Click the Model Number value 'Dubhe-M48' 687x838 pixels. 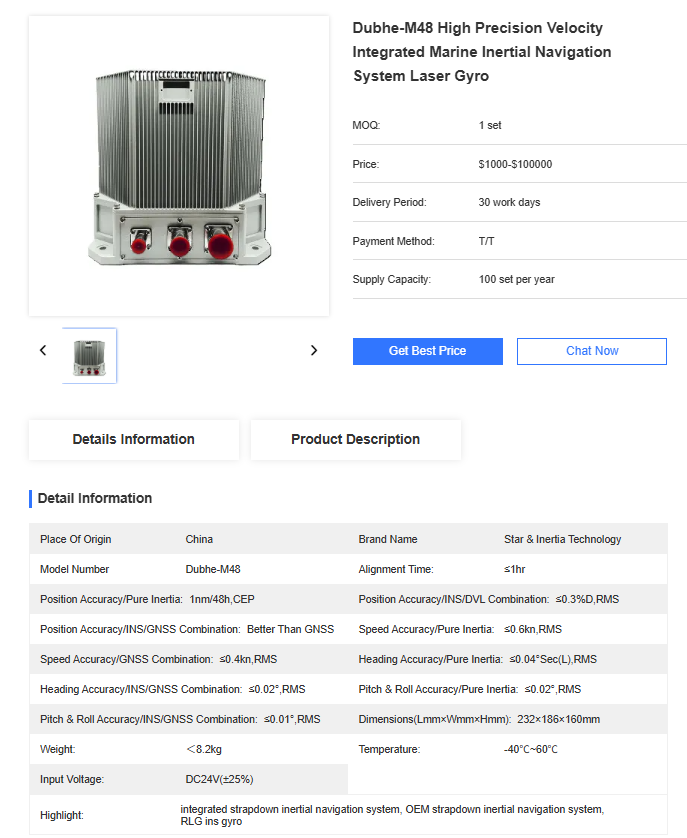213,569
